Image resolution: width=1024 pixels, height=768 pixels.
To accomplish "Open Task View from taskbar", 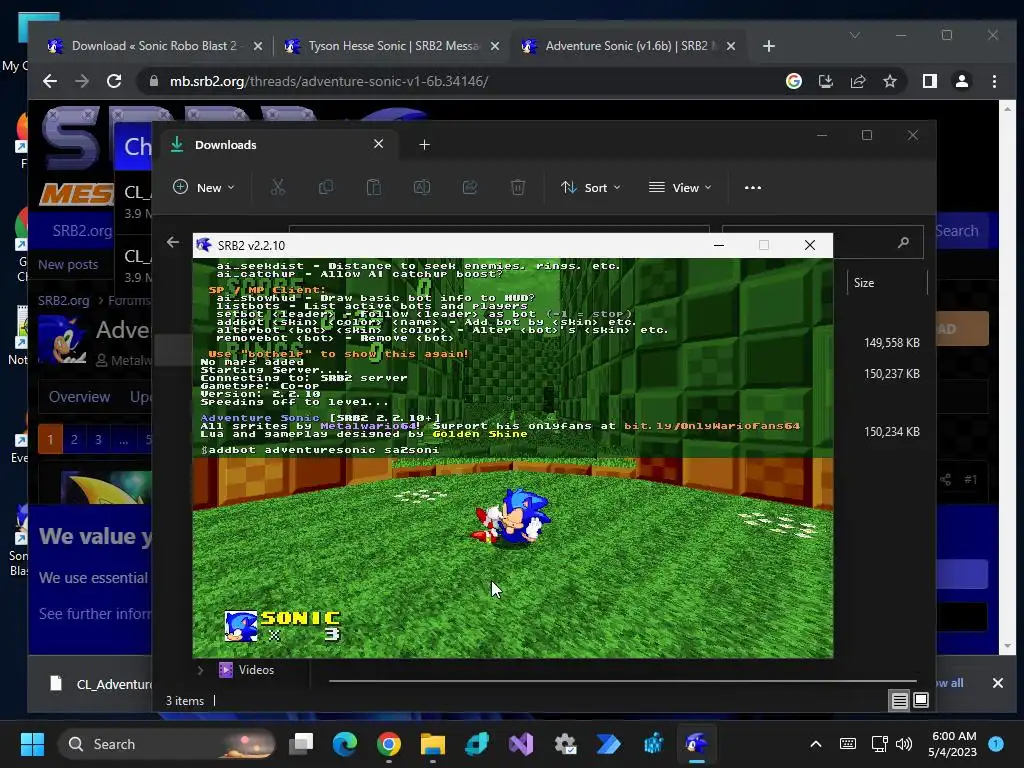I will [x=302, y=744].
